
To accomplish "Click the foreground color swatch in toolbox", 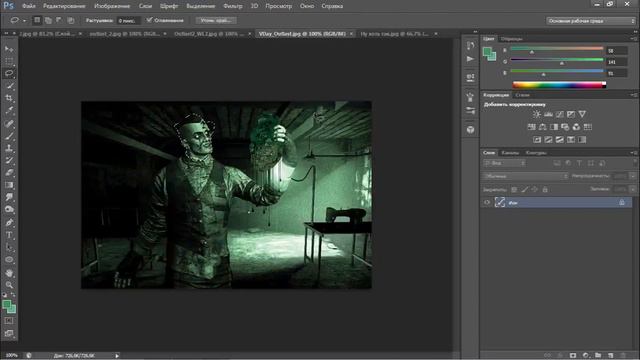I will pyautogui.click(x=7, y=304).
